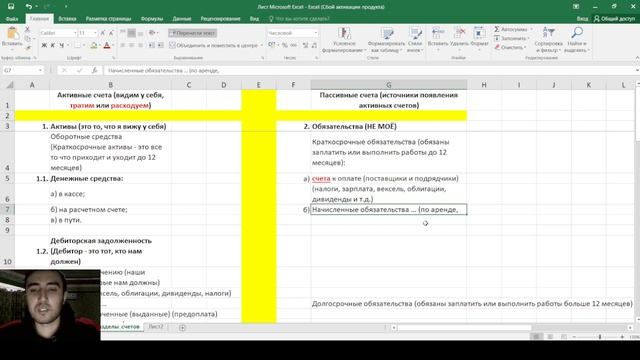Screen dimensions: 640x360
Task: Open the number format (Числовой) dropdown
Action: tap(316, 33)
